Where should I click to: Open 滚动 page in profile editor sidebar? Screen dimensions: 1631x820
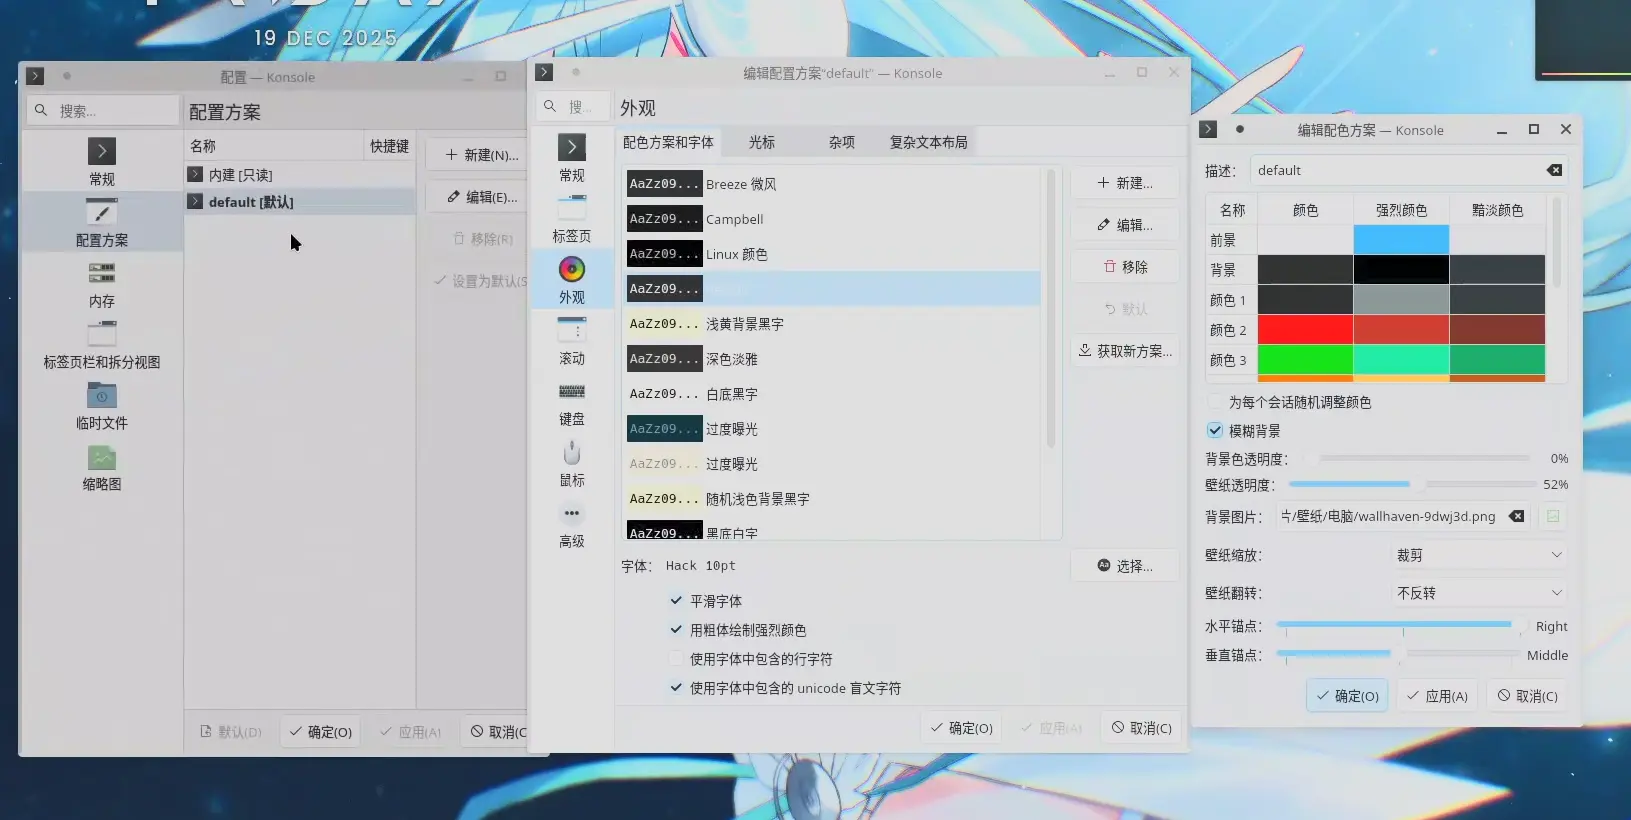(572, 342)
